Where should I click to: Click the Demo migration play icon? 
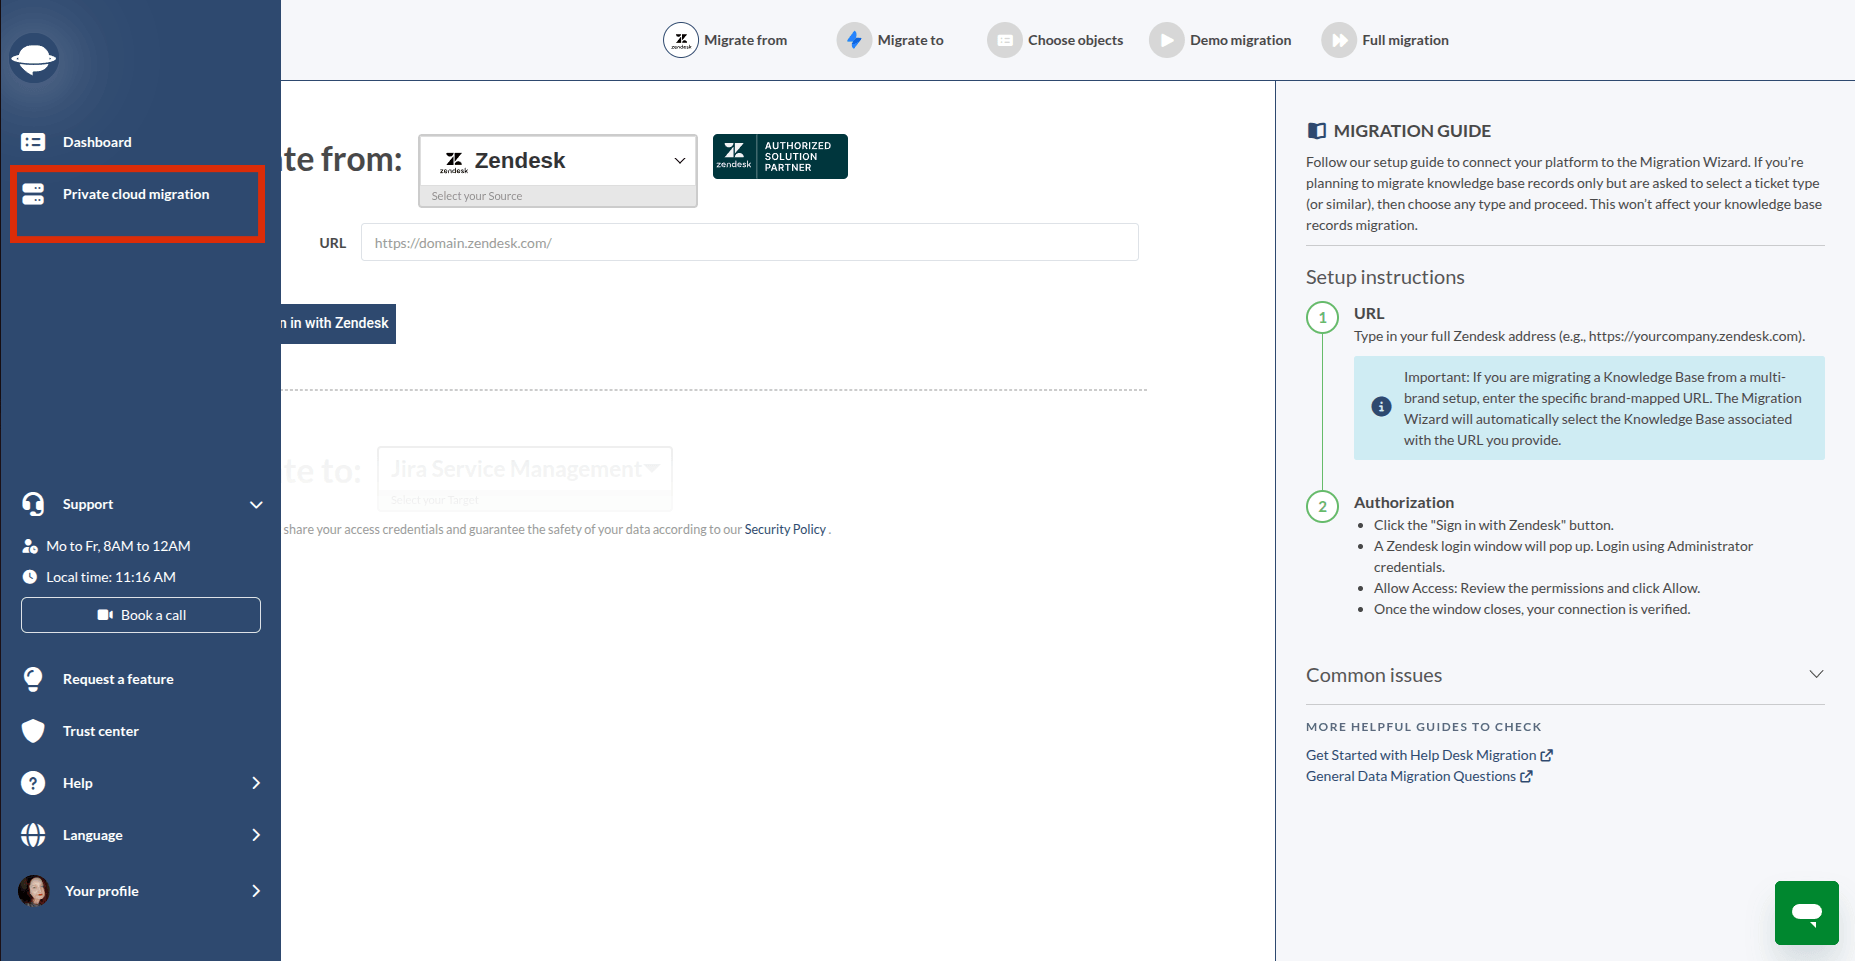click(x=1167, y=40)
